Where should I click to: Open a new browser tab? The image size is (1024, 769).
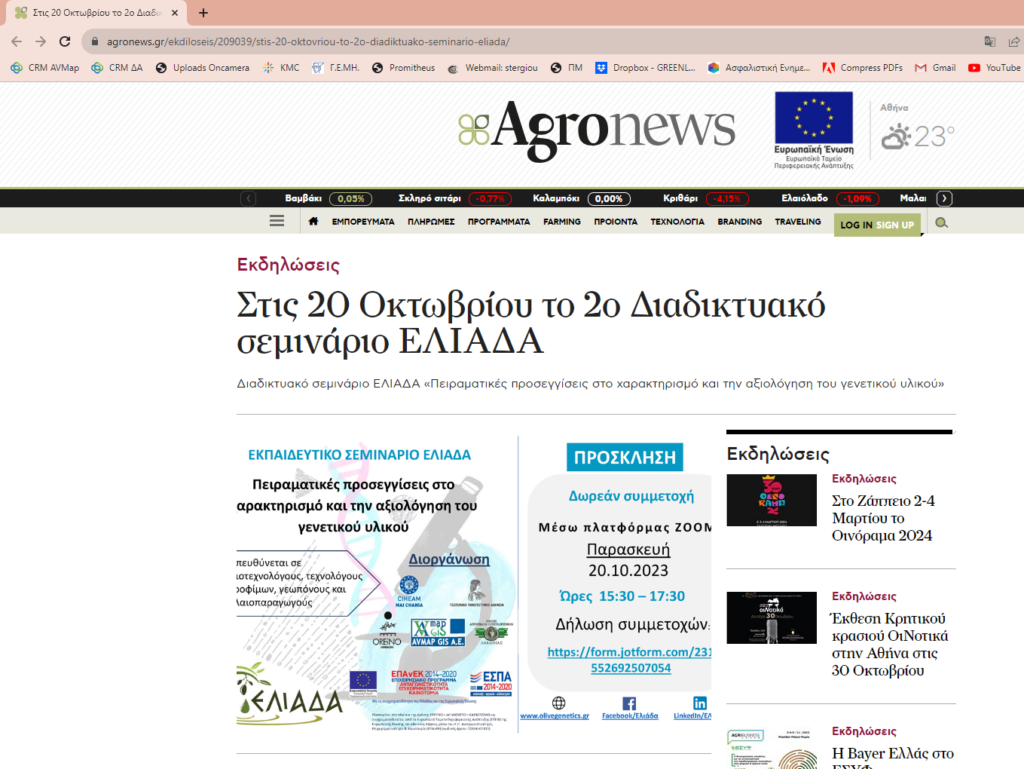click(203, 13)
